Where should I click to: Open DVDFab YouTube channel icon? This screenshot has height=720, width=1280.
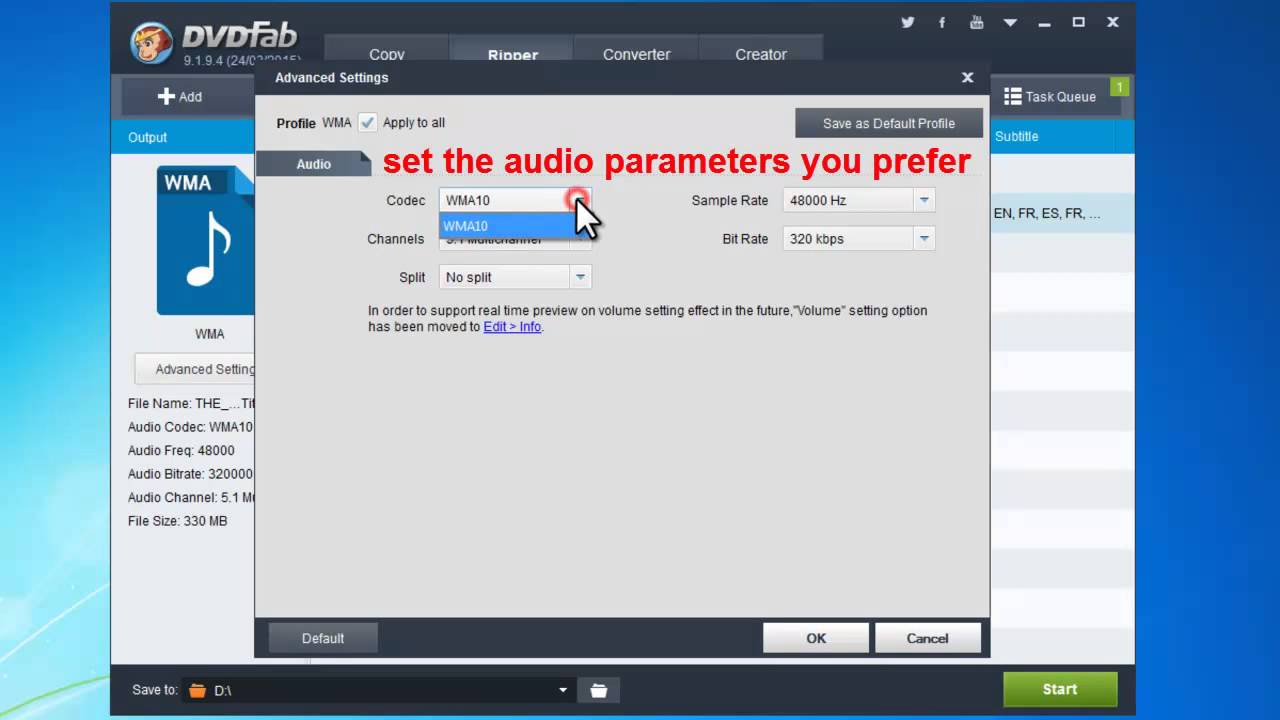tap(976, 22)
